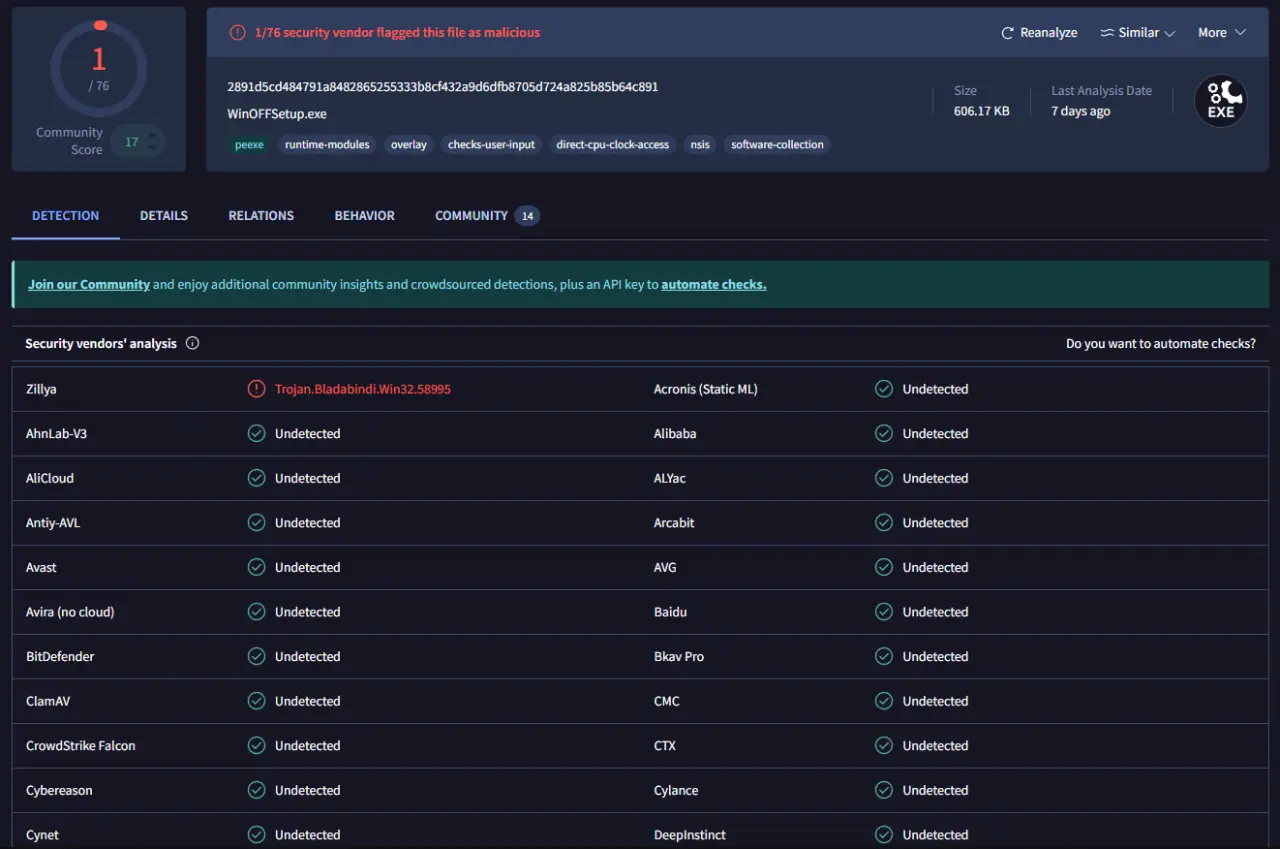Click the red alert icon in the malicious banner
Image resolution: width=1280 pixels, height=849 pixels.
(237, 33)
